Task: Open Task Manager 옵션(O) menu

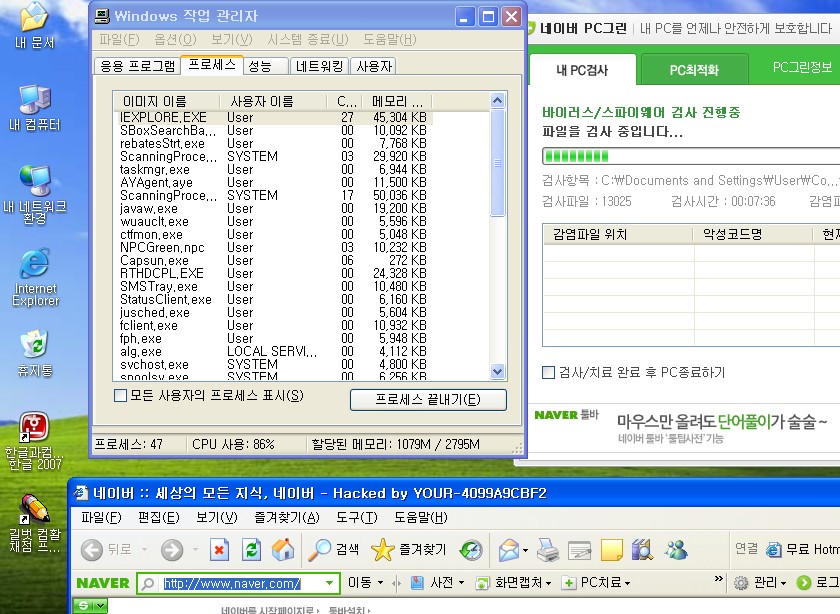Action: [x=175, y=40]
